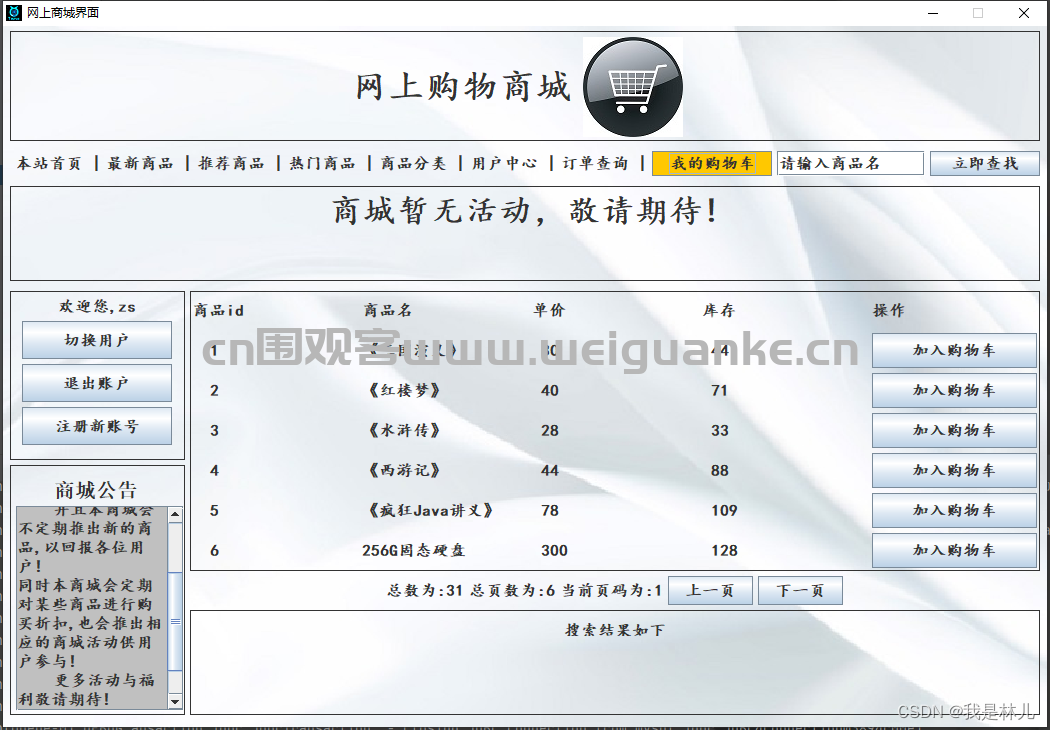Screen dimensions: 1050x730
Task: Click the 商品id column header
Action: tap(219, 311)
